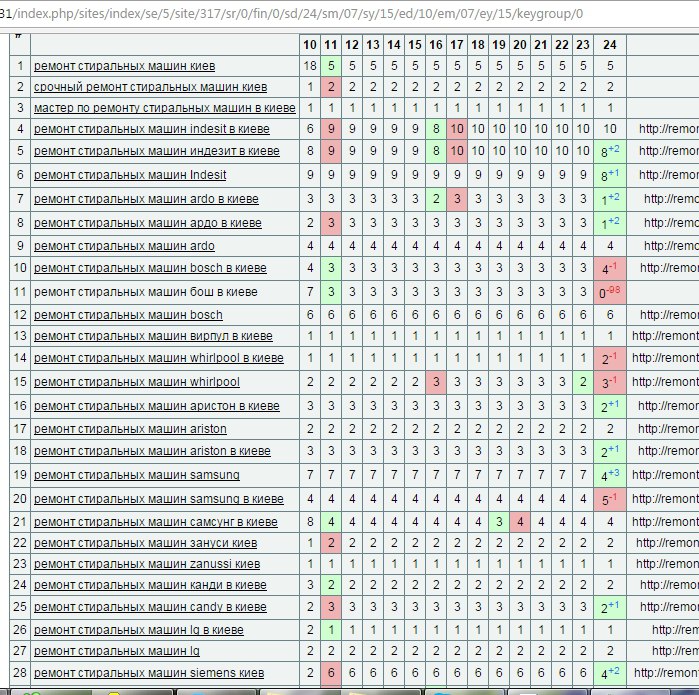Click the 5-1 cell in row 20
Viewport: 699px width, 695px height.
[610, 499]
